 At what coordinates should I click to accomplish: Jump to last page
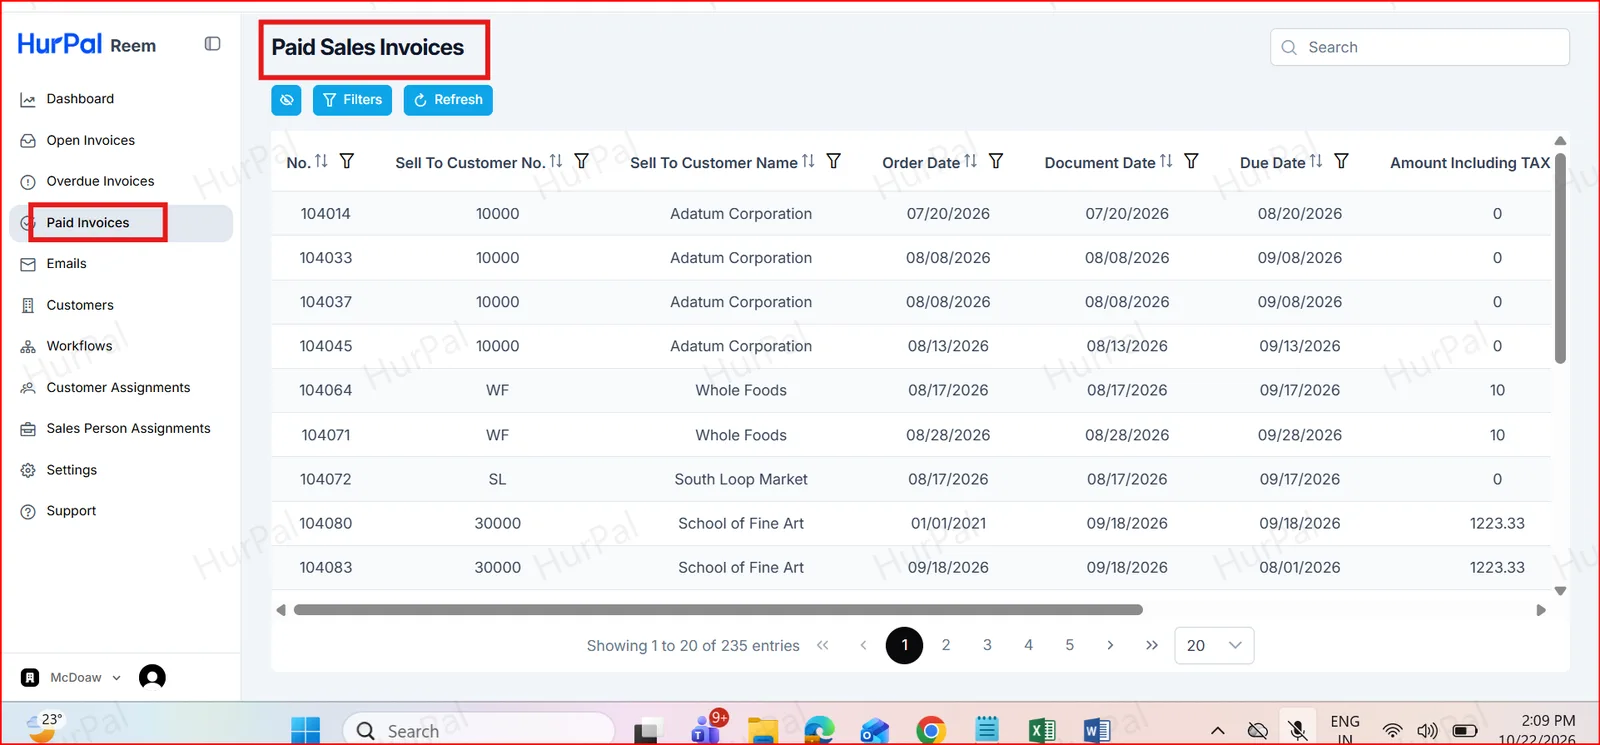(x=1152, y=645)
